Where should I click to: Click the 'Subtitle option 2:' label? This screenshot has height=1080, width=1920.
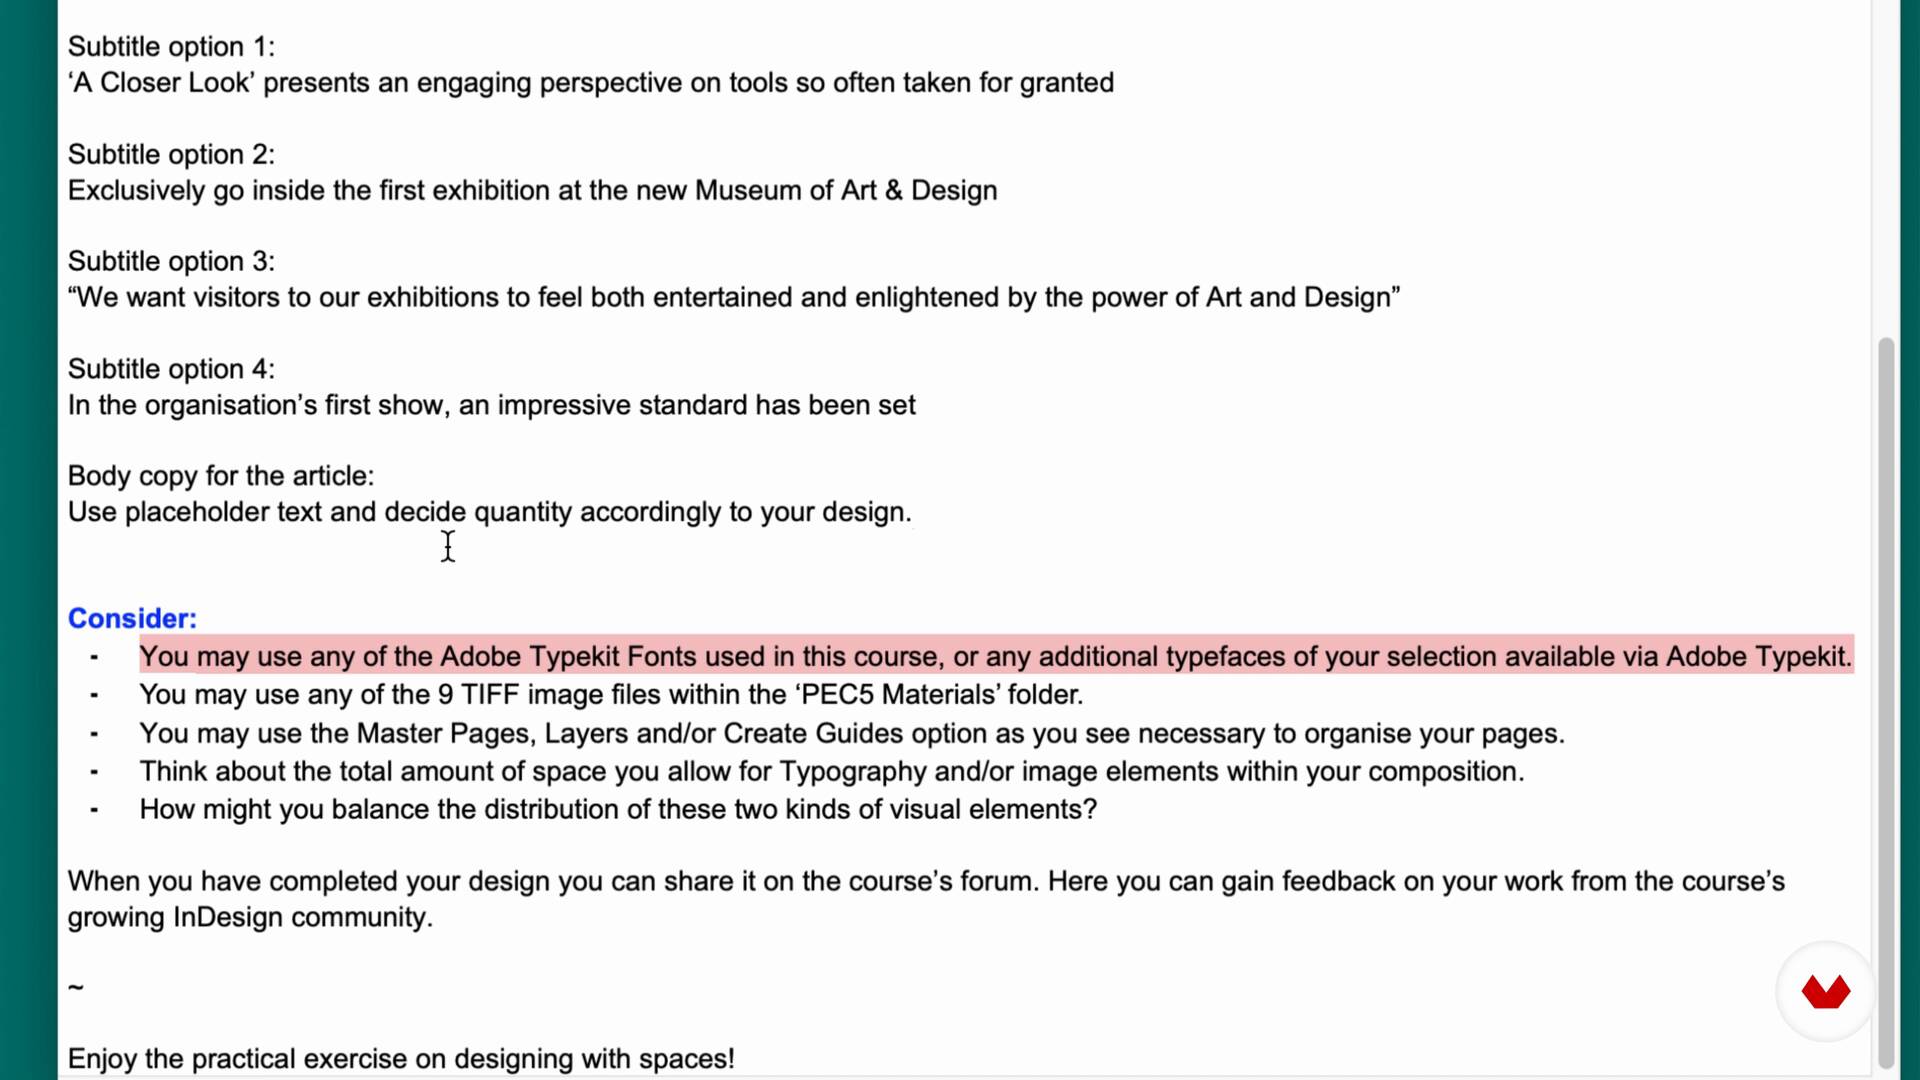pyautogui.click(x=171, y=155)
